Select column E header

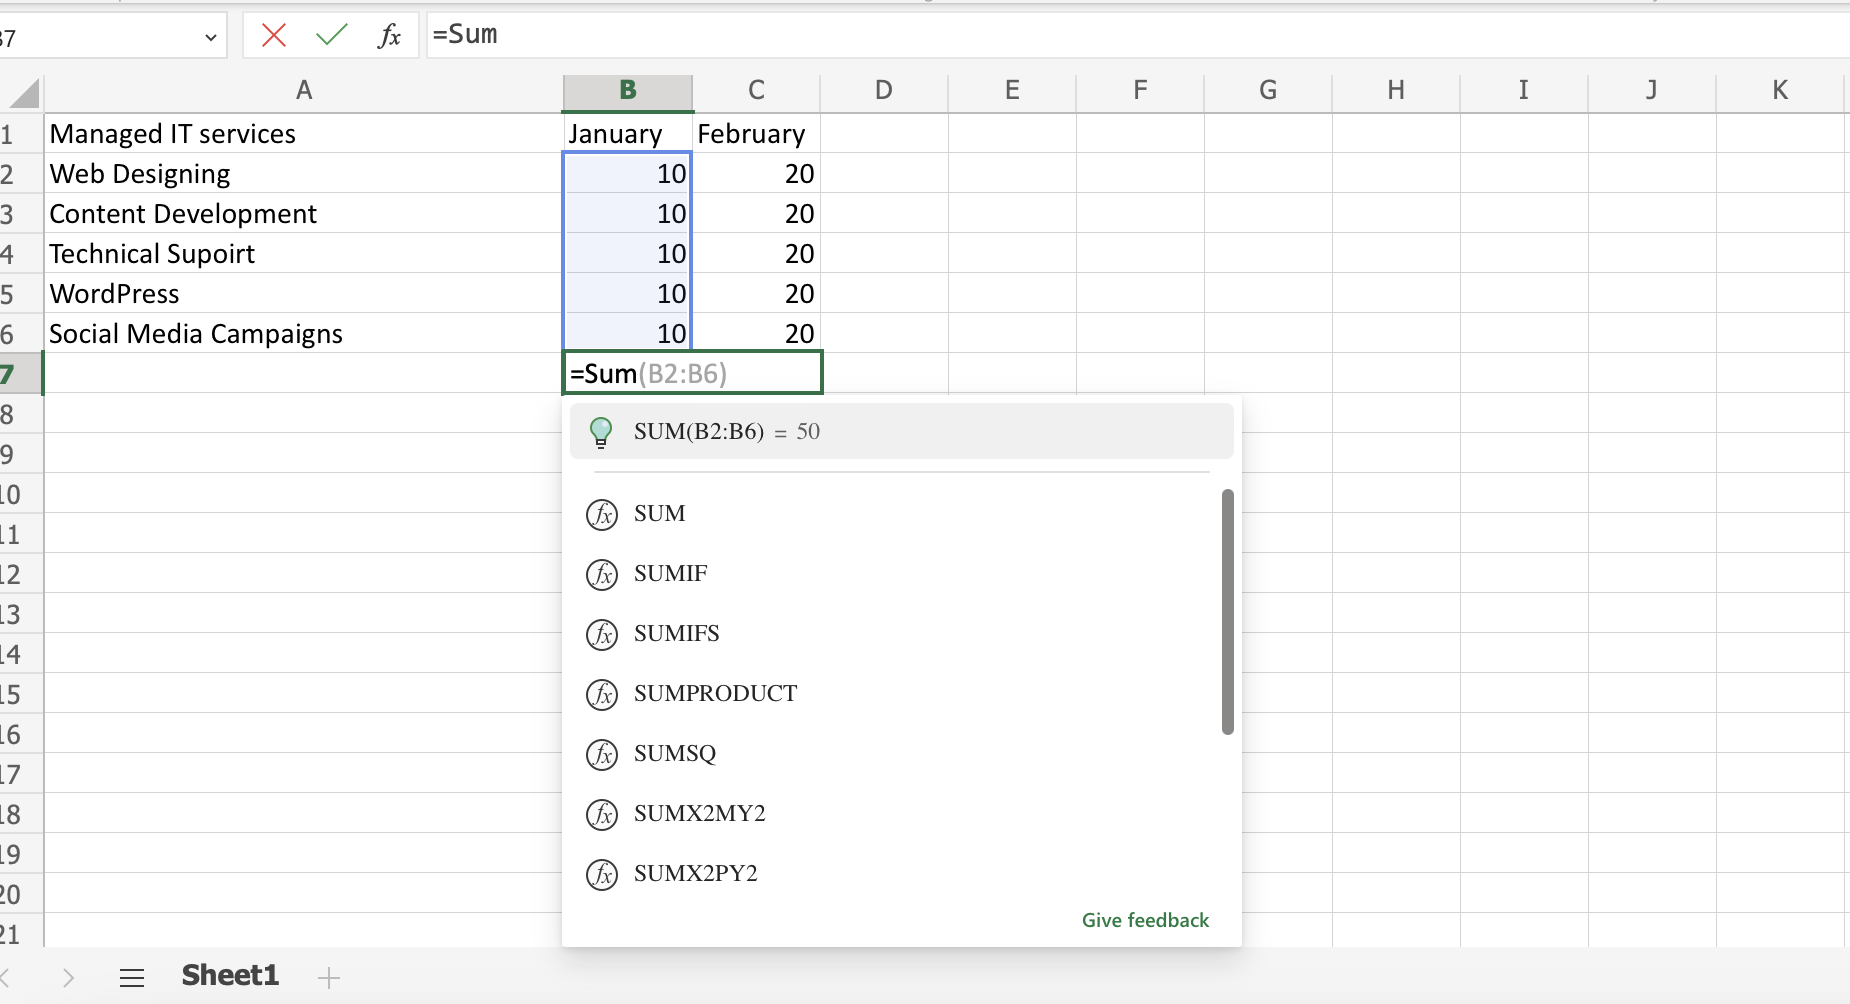click(x=1012, y=91)
